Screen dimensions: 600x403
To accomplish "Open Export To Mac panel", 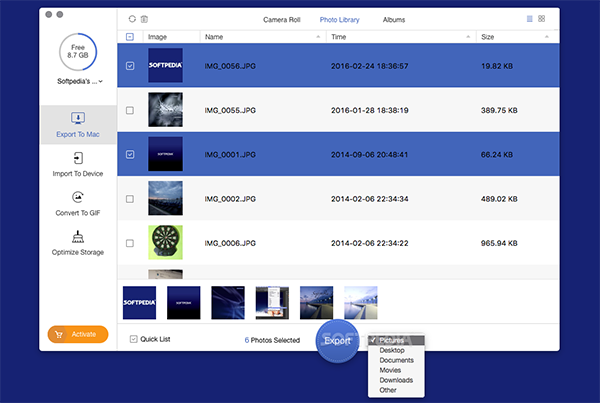I will click(78, 124).
